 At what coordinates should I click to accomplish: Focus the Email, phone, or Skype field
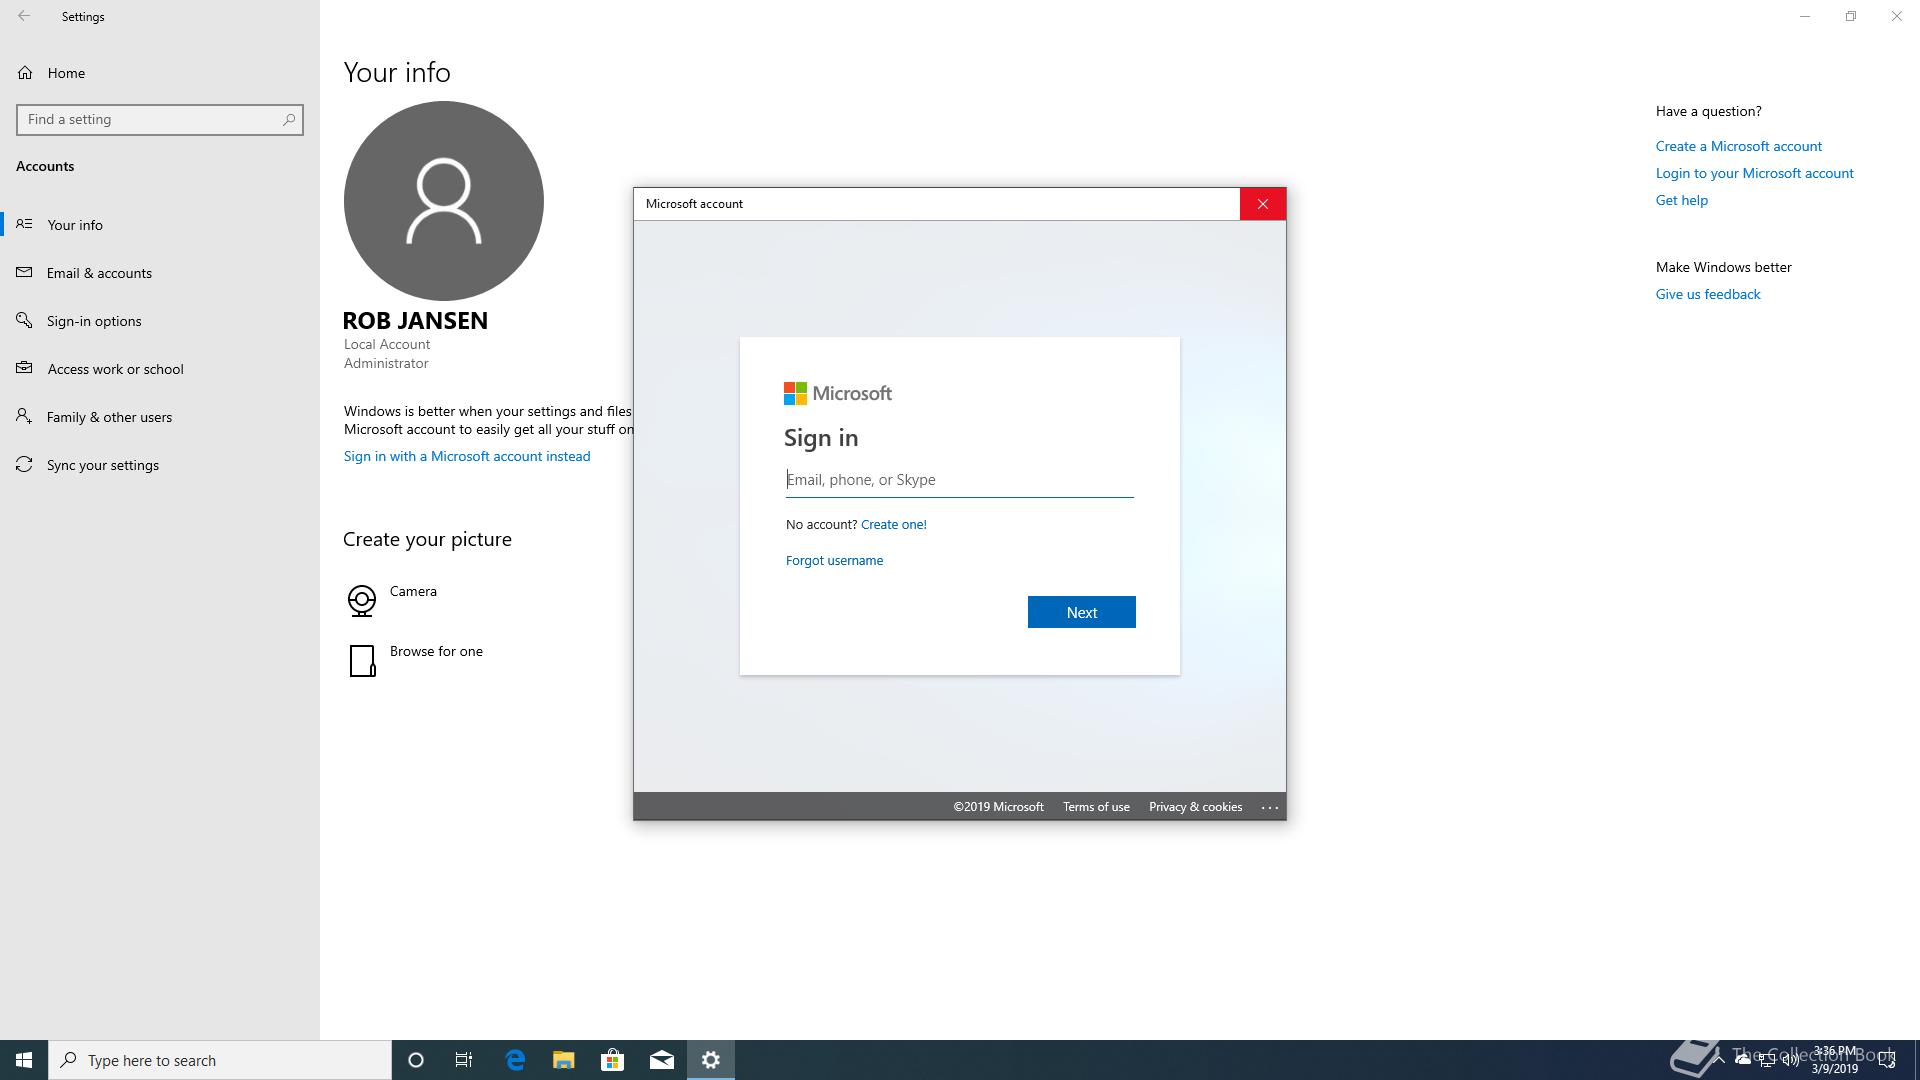tap(958, 480)
